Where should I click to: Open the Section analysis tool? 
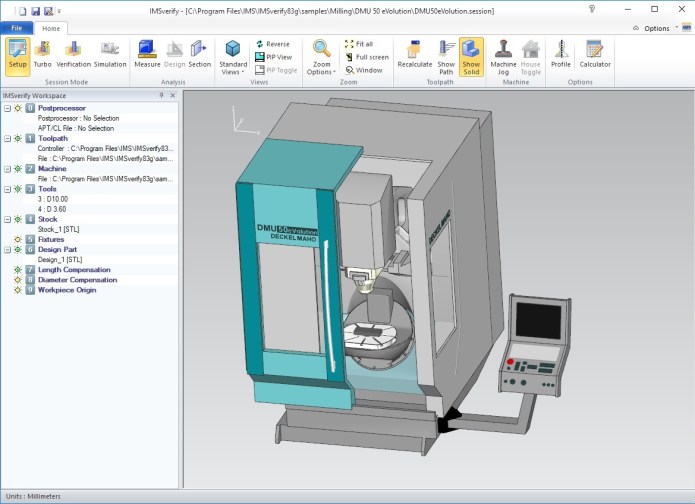click(x=199, y=55)
